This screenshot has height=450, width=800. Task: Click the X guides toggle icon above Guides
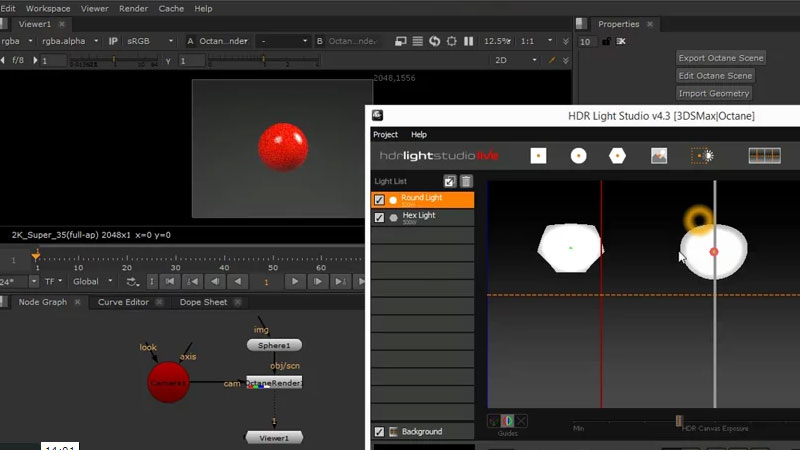(521, 420)
